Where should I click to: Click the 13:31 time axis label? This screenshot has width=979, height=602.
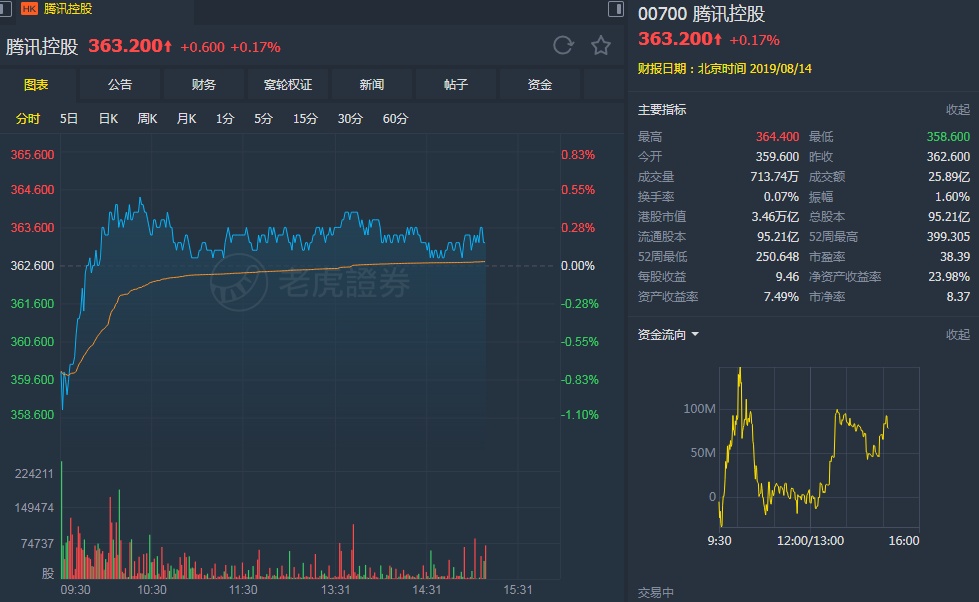coord(335,590)
